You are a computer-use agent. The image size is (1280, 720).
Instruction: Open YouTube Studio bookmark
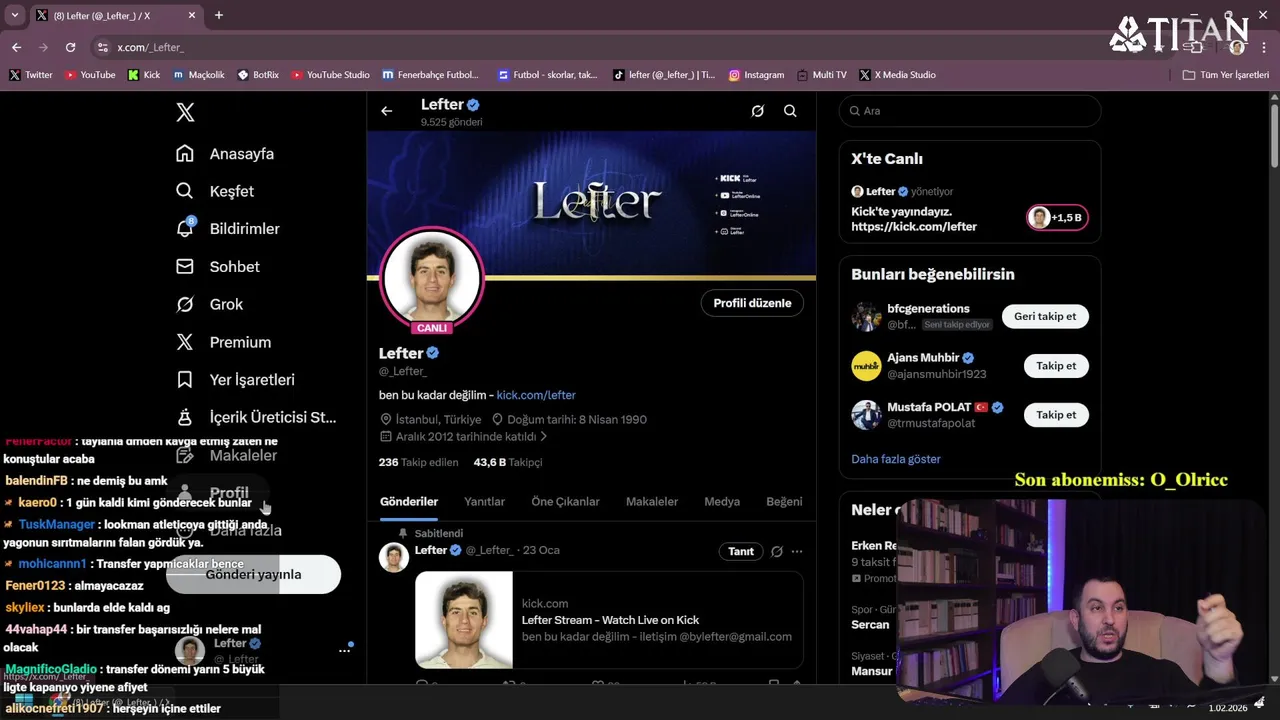[331, 75]
